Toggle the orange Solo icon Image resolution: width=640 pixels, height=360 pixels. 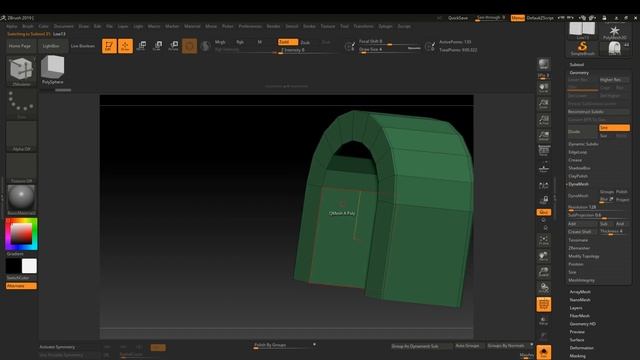[x=544, y=353]
